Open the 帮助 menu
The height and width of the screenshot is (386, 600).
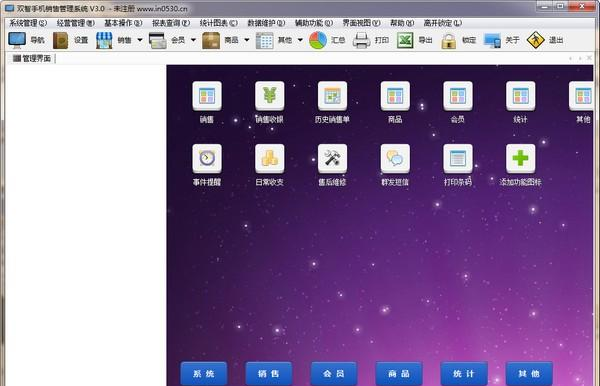click(x=402, y=23)
